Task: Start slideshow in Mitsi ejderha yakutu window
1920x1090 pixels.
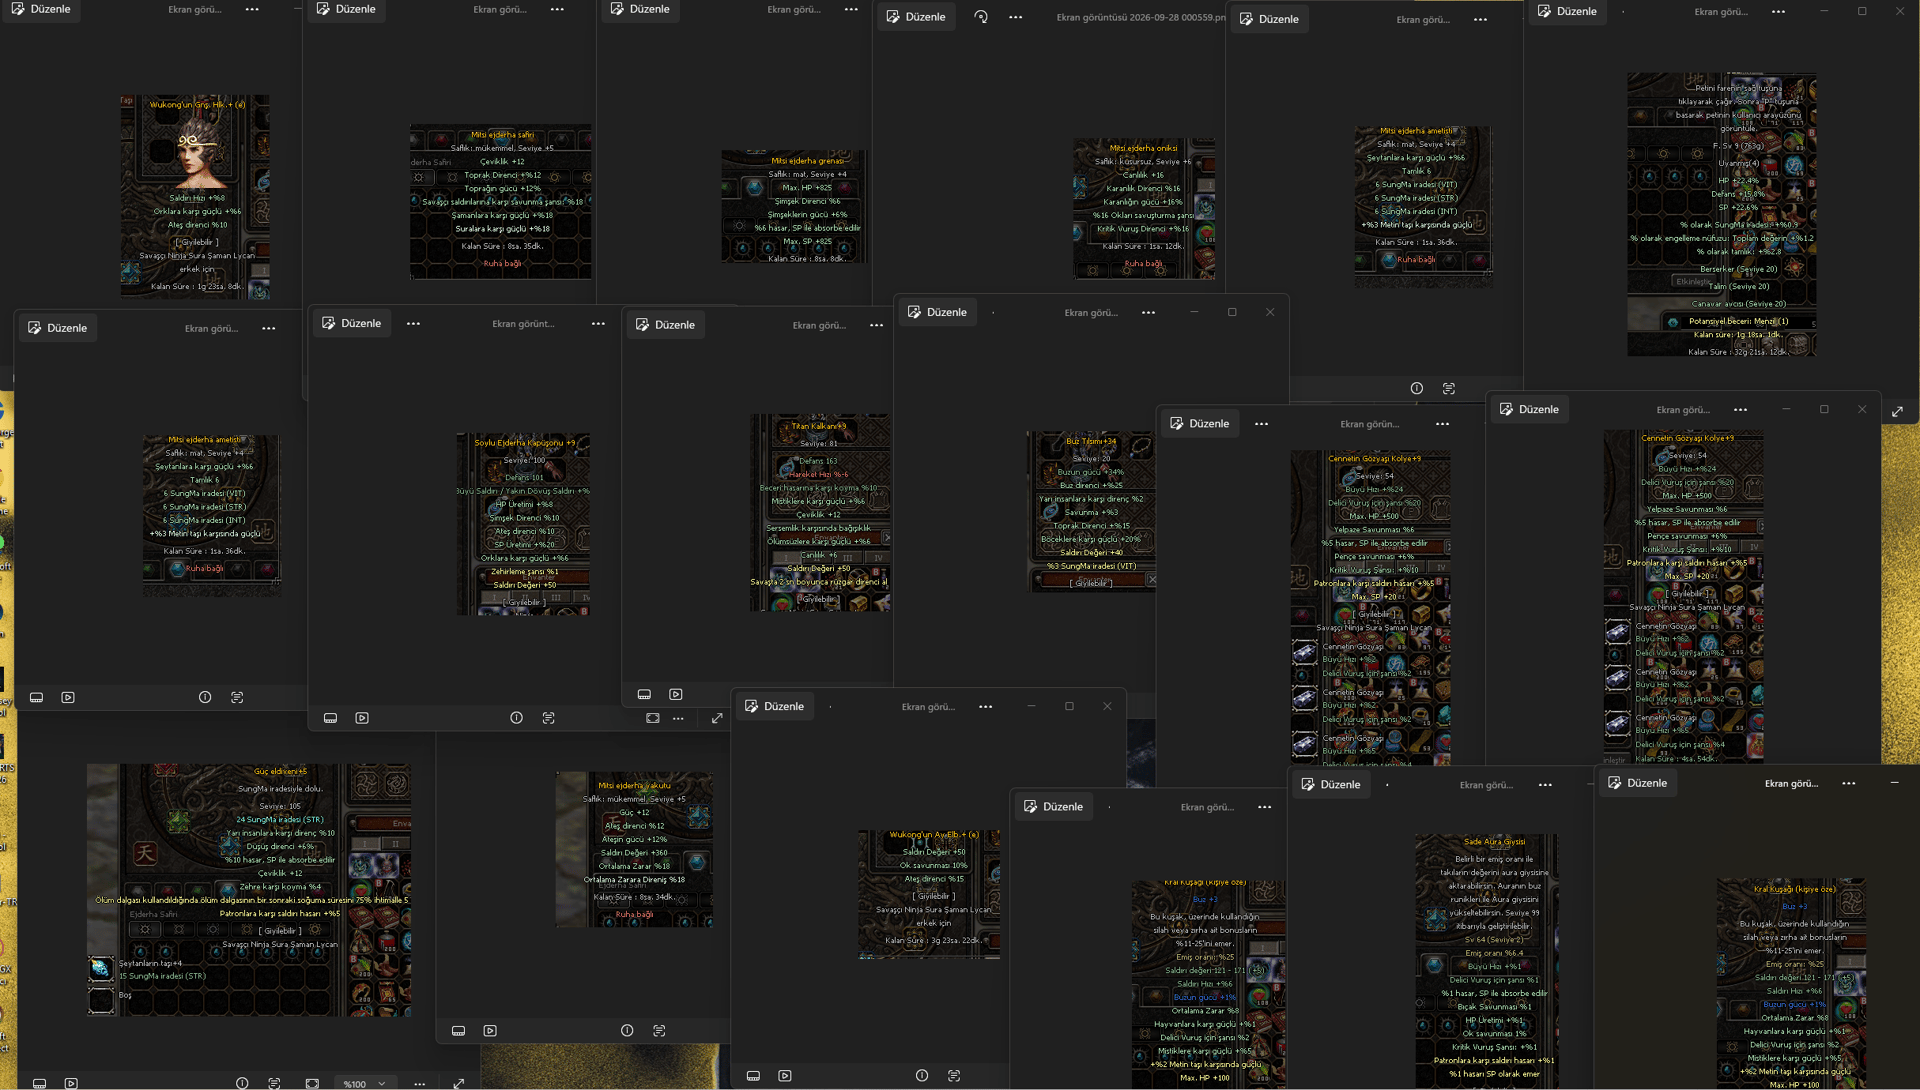Action: point(490,1030)
